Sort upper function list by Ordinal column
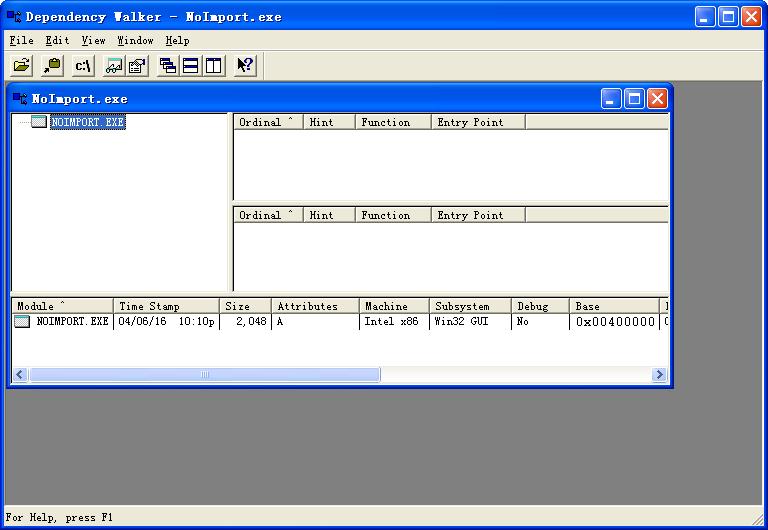 pyautogui.click(x=268, y=122)
